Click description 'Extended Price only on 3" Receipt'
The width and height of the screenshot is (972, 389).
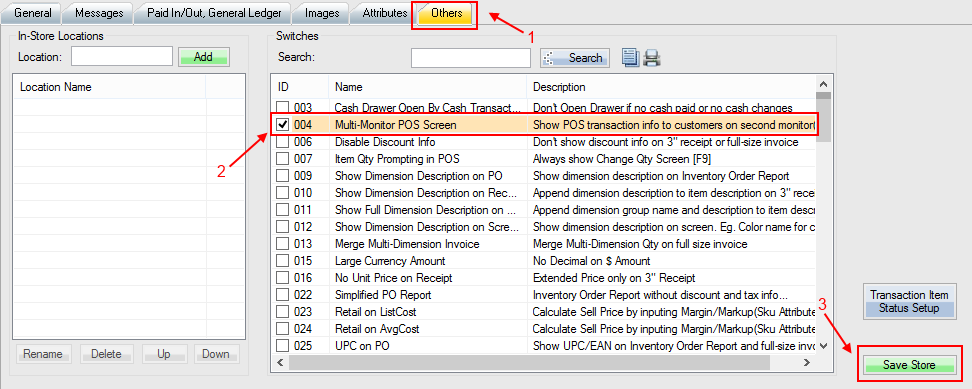pos(614,278)
